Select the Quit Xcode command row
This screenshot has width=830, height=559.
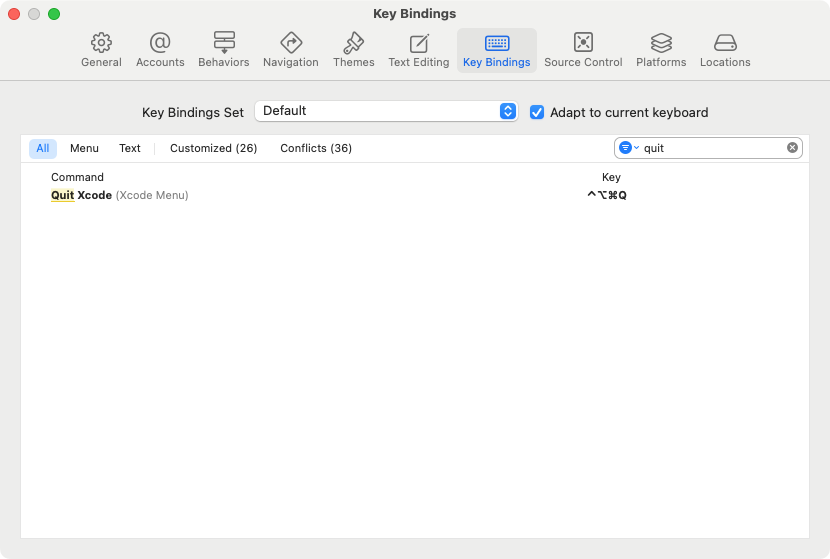click(x=414, y=195)
